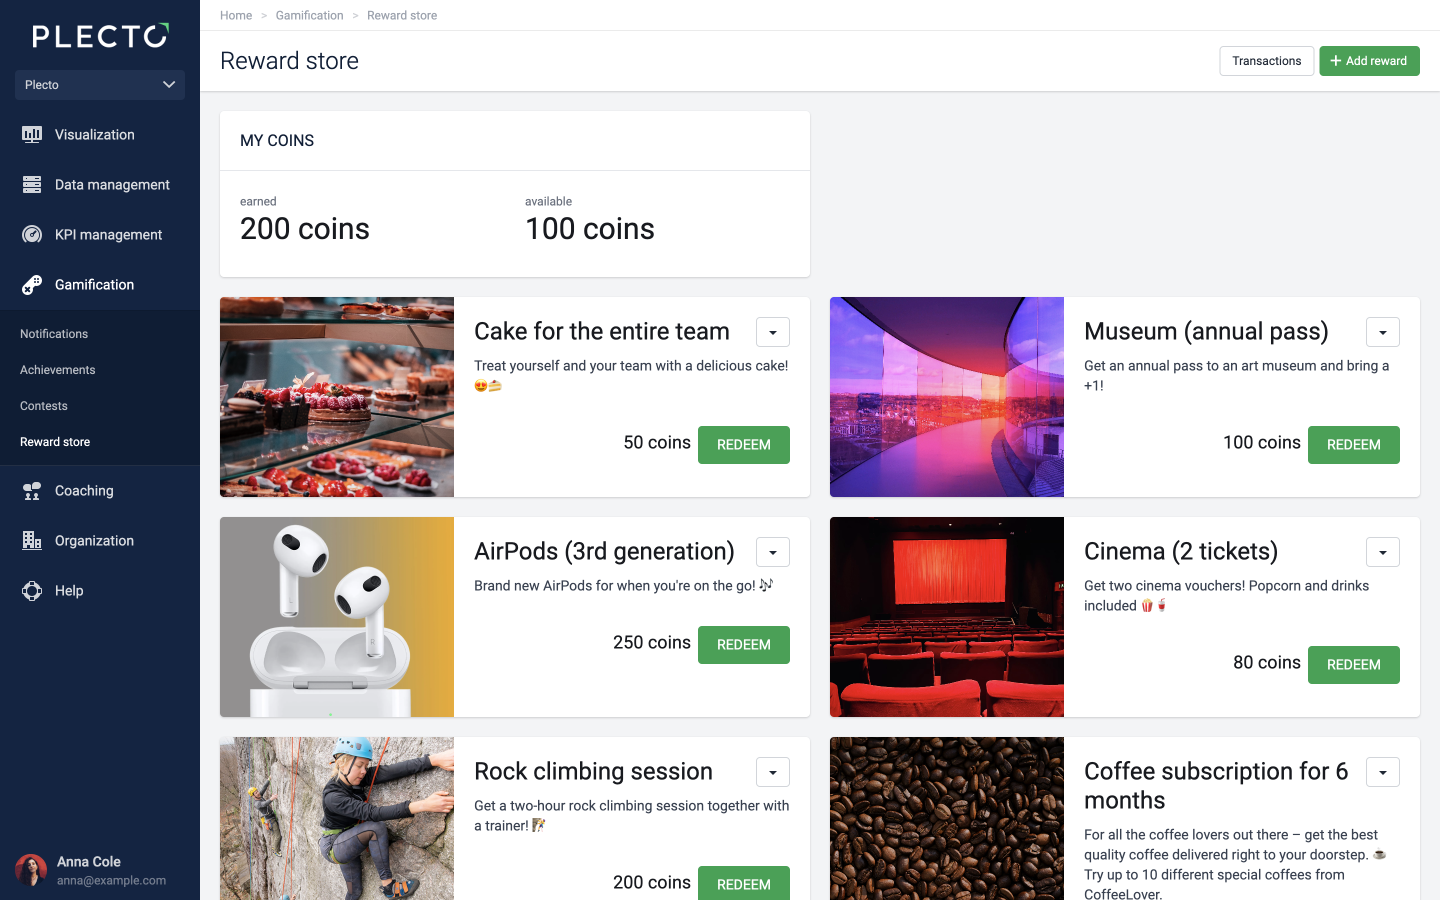Image resolution: width=1440 pixels, height=900 pixels.
Task: Click the available 100 coins value
Action: point(590,229)
